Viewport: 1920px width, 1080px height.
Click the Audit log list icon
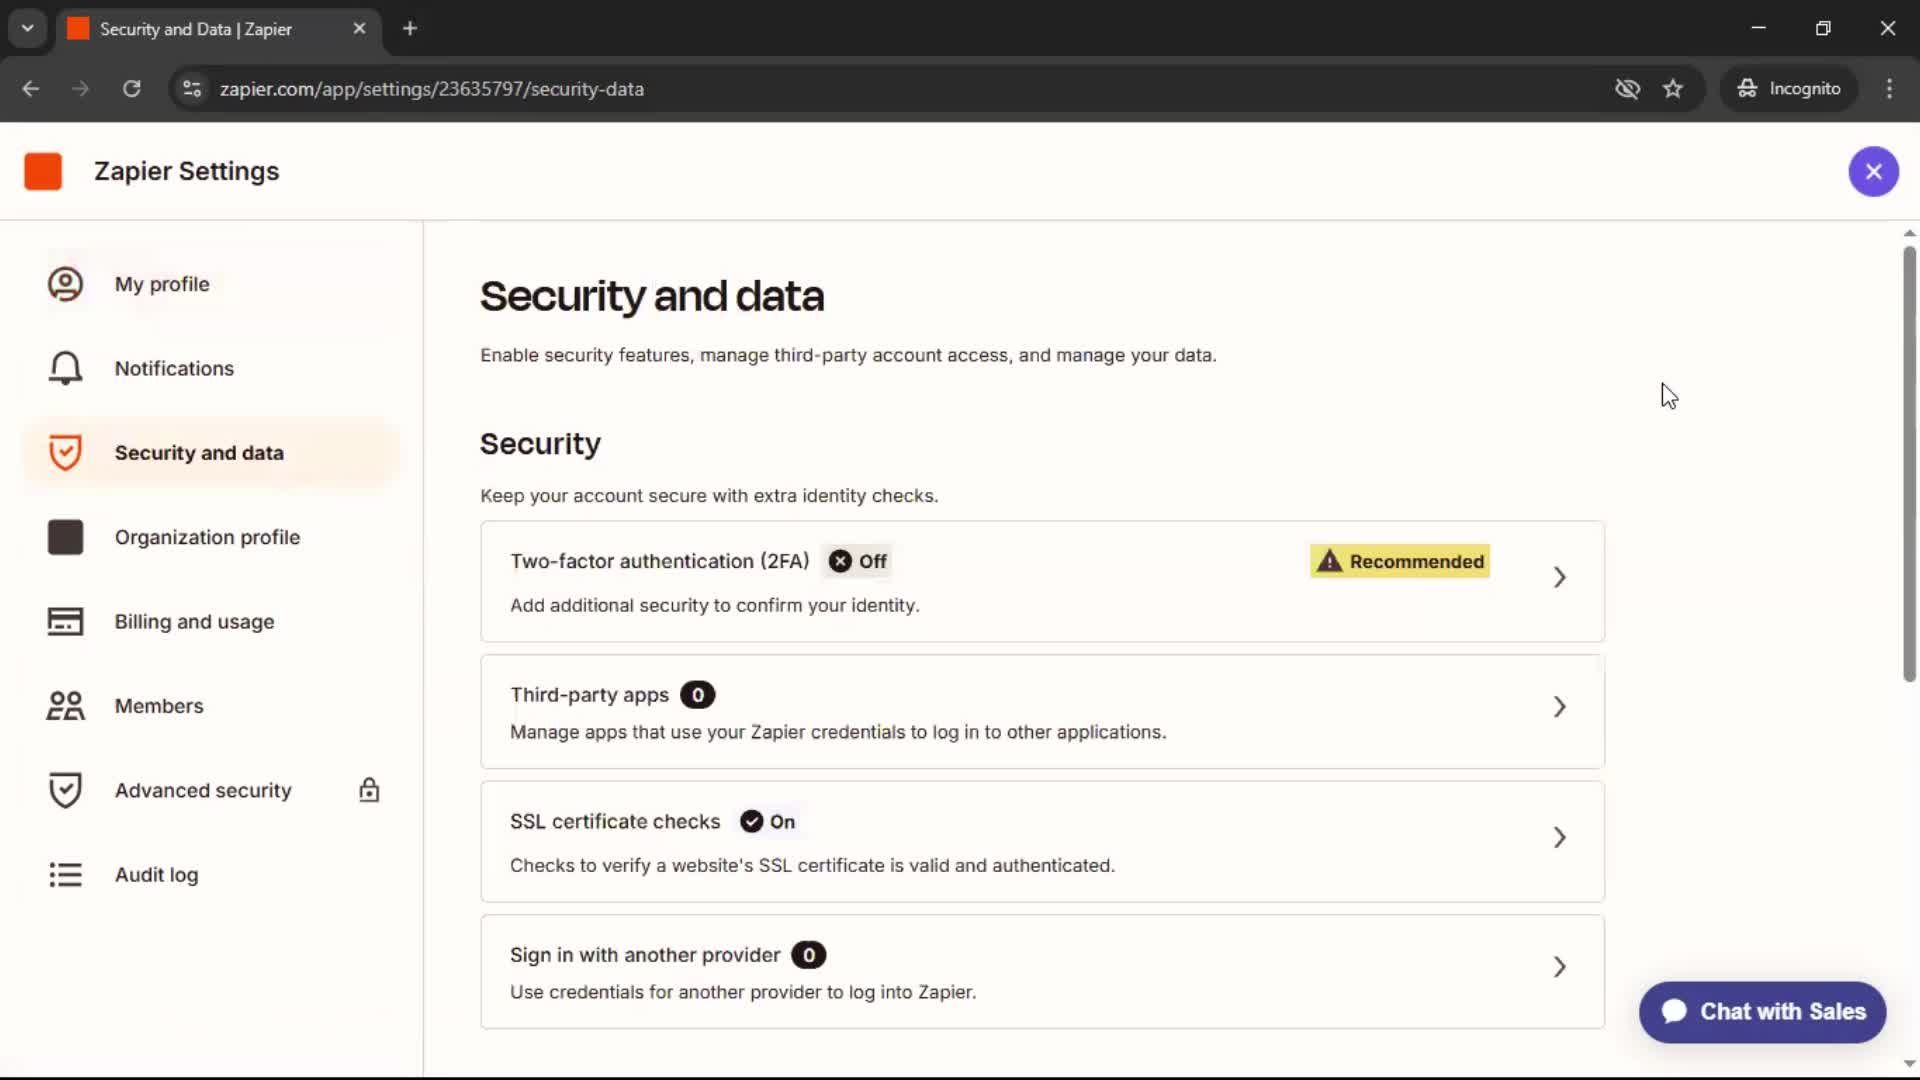pyautogui.click(x=65, y=875)
